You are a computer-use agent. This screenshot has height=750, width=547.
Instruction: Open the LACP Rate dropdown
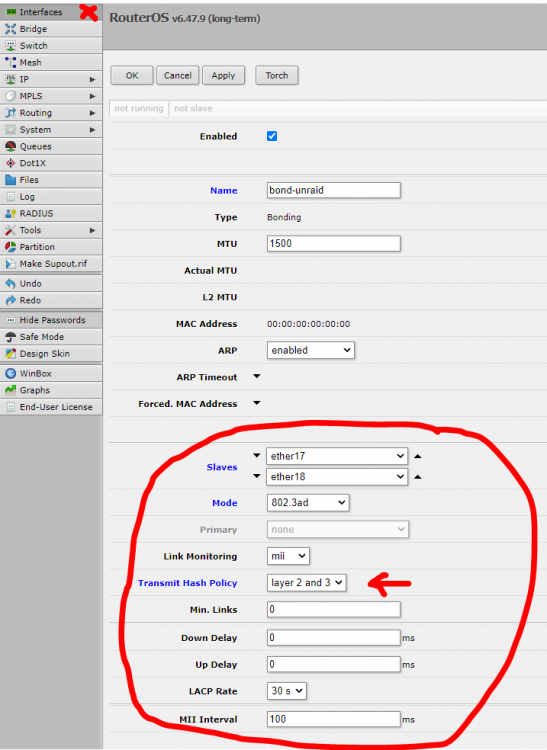(287, 691)
